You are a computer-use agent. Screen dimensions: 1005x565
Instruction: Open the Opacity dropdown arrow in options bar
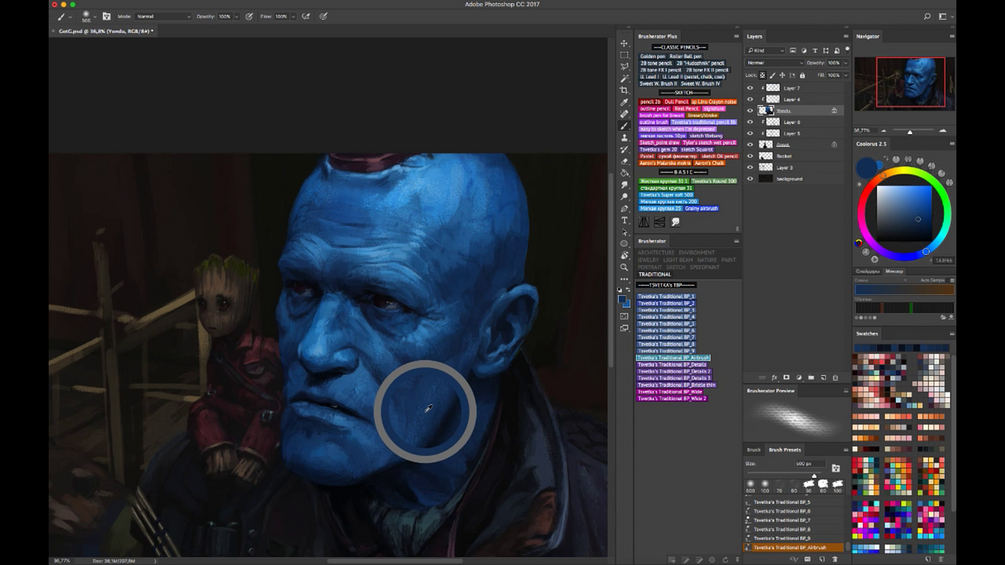[x=237, y=17]
